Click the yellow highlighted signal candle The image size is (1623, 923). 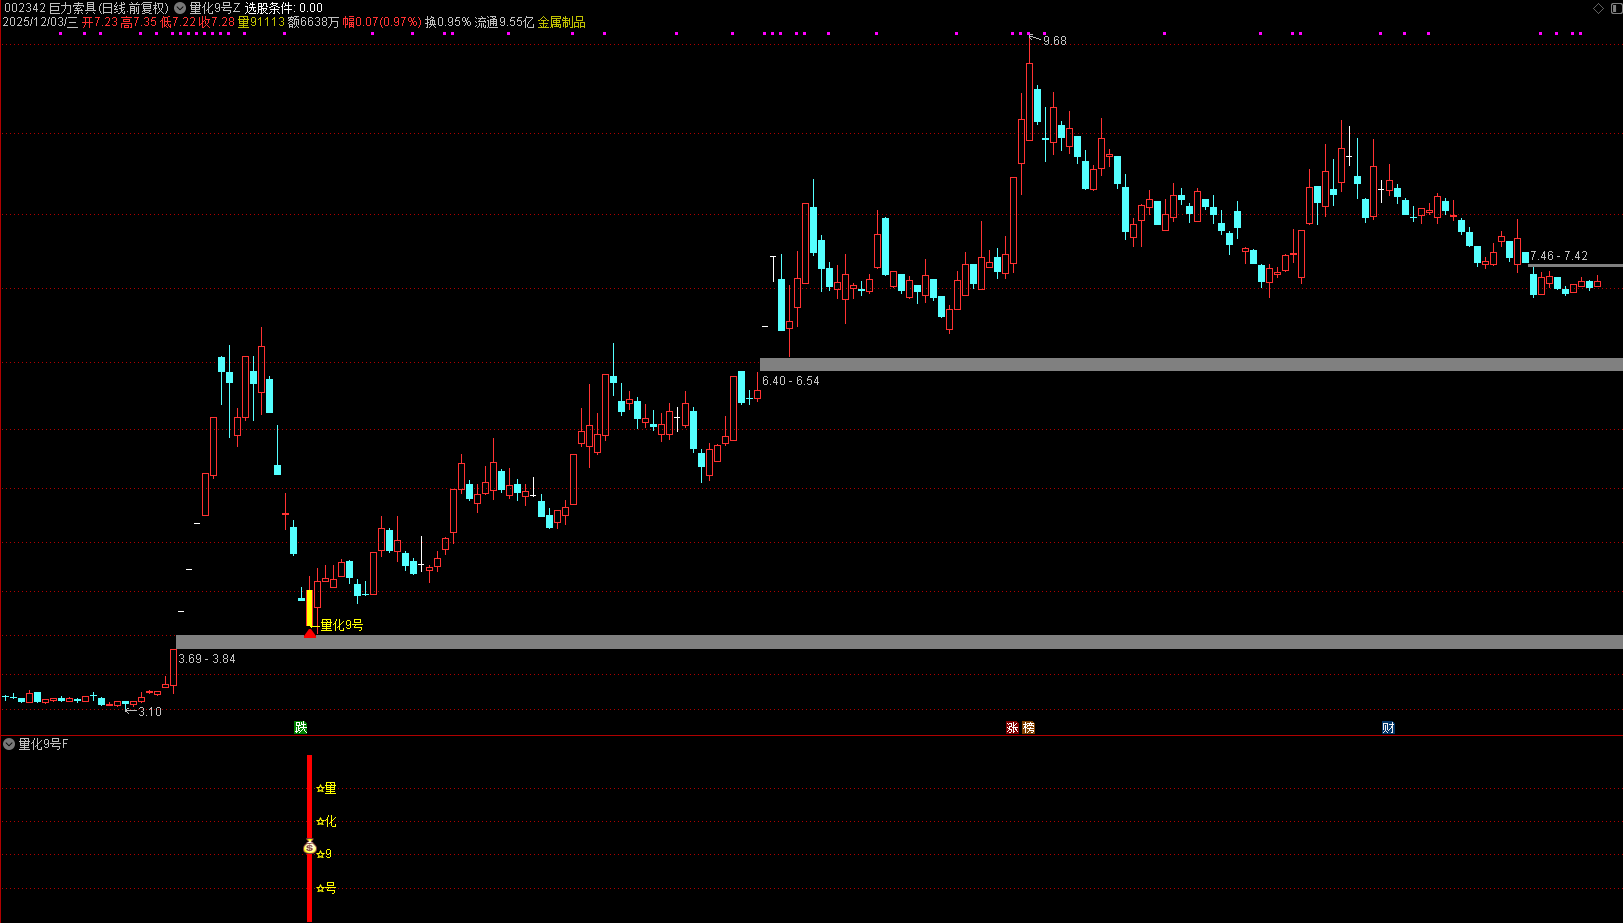(x=310, y=608)
